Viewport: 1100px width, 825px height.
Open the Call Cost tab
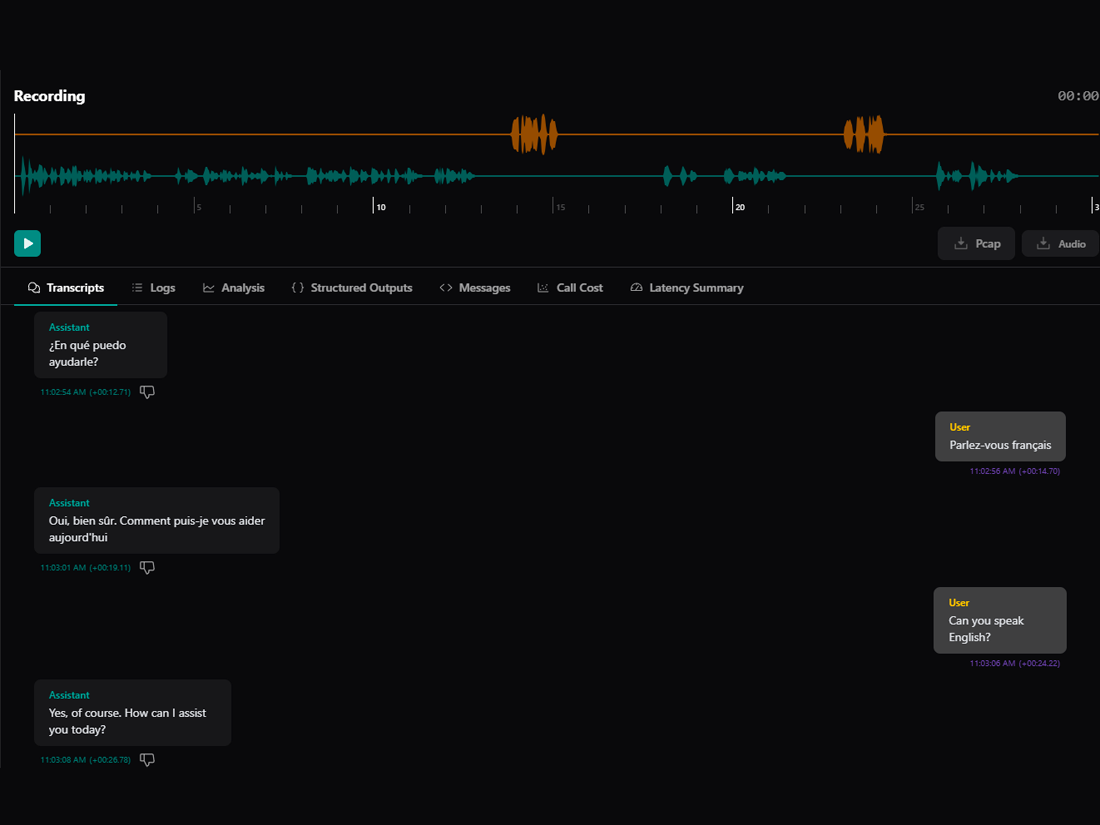tap(570, 288)
